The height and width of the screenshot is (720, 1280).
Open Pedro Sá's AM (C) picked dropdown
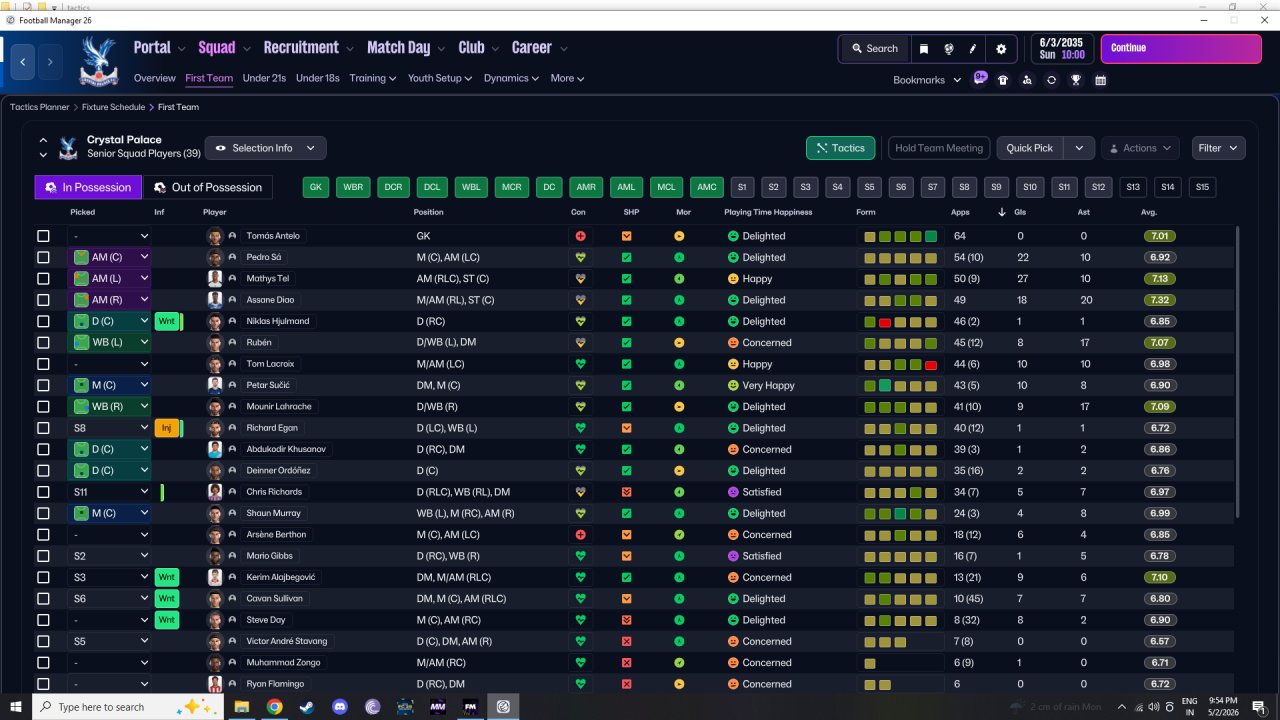coord(110,257)
